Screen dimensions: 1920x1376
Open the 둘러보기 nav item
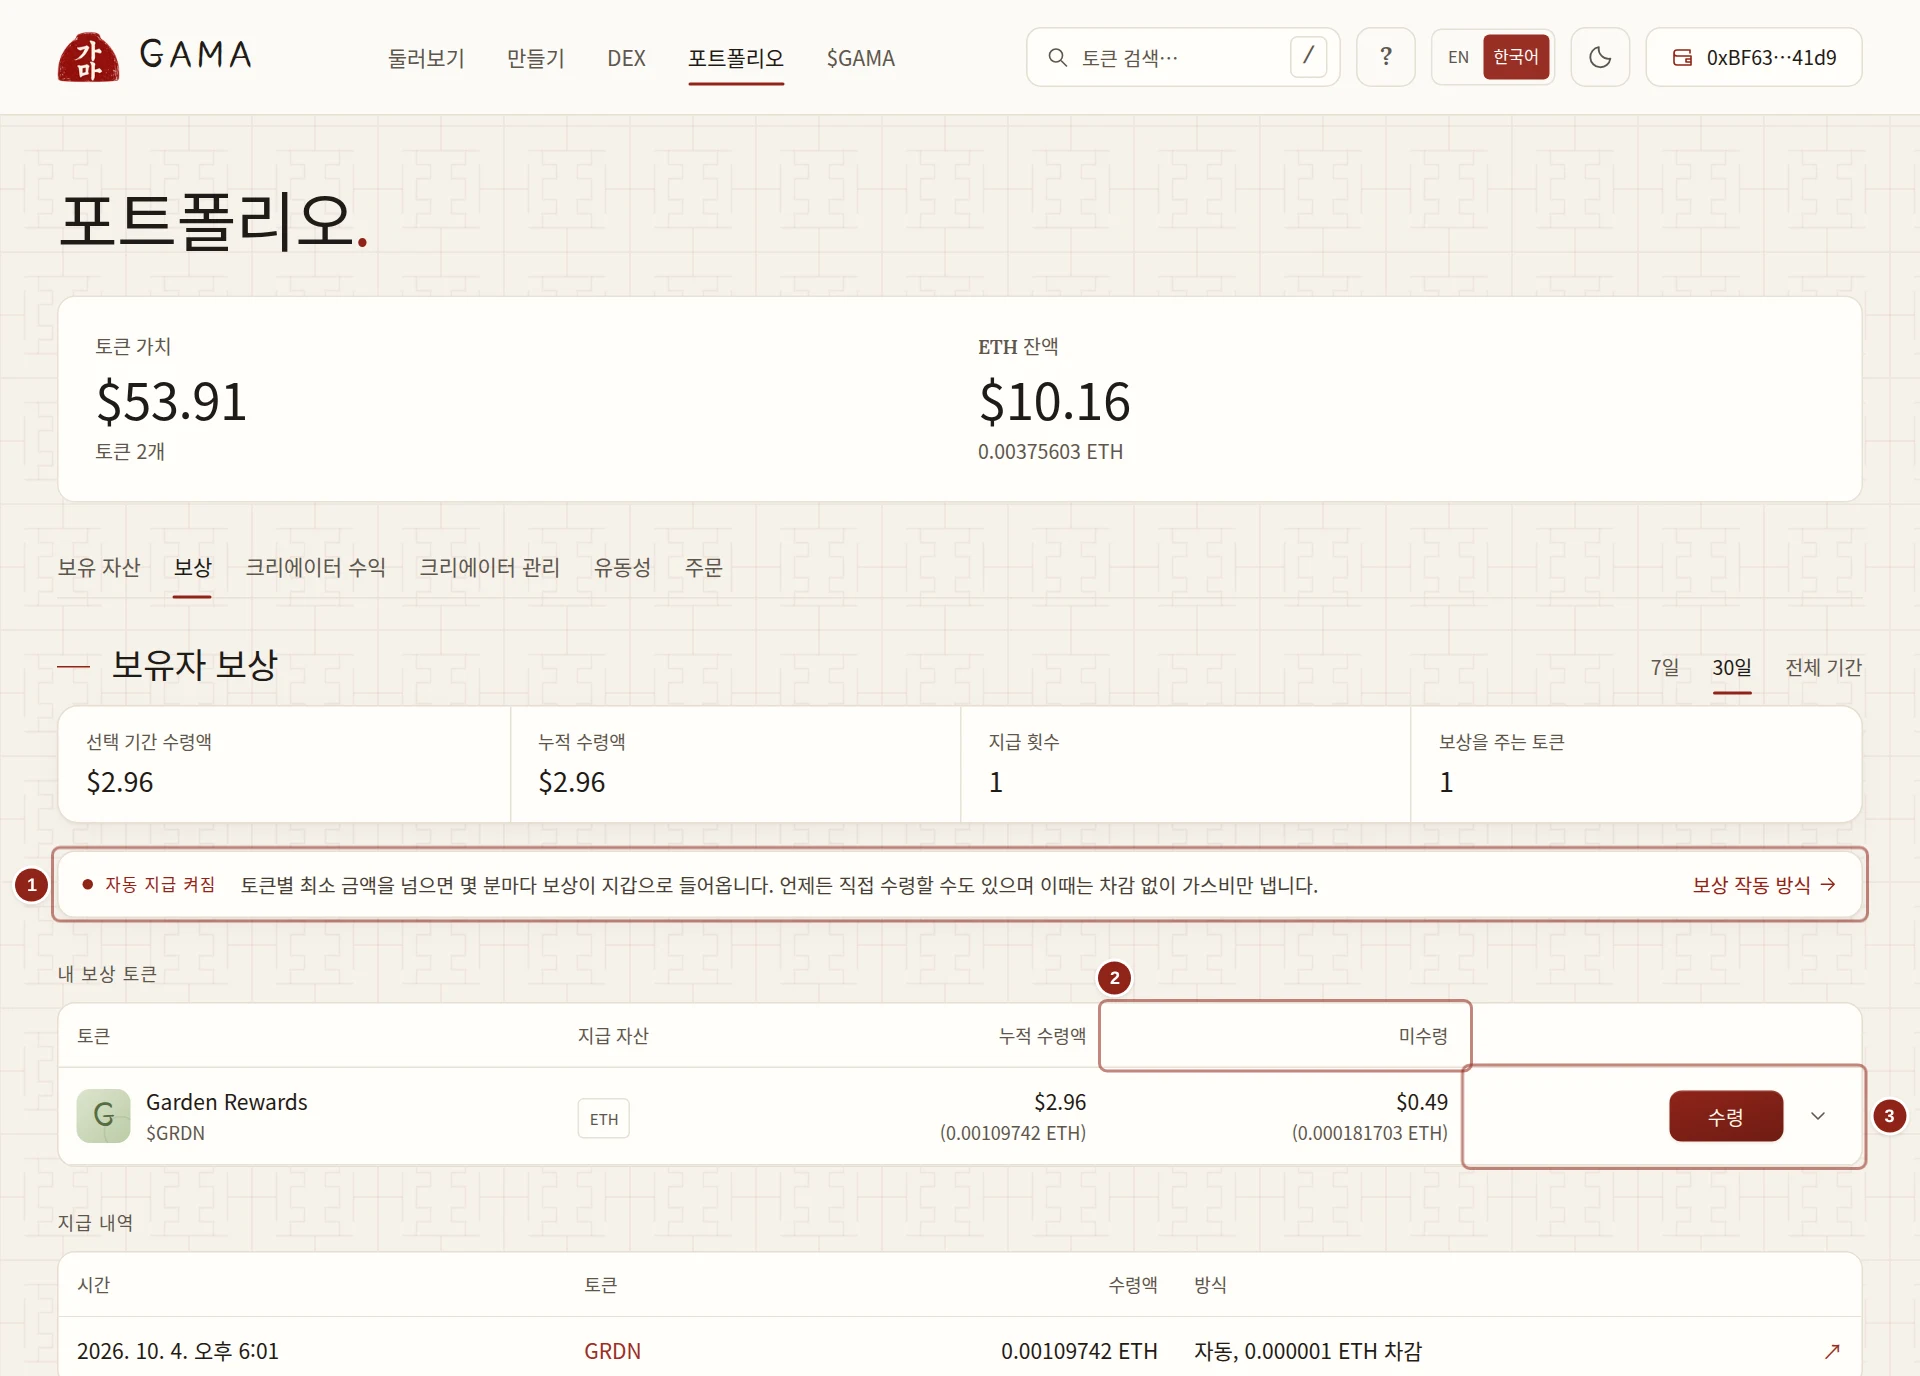(x=426, y=58)
